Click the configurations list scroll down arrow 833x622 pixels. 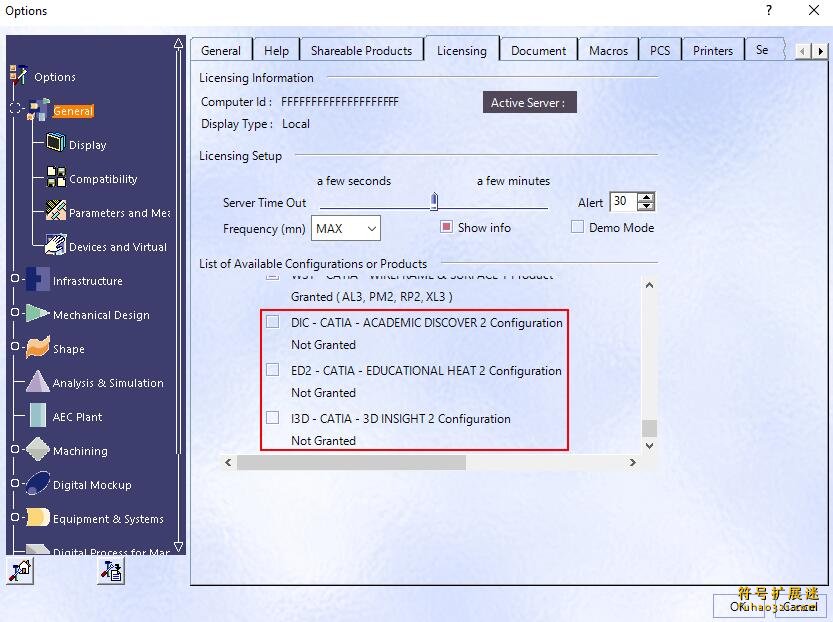tap(649, 446)
